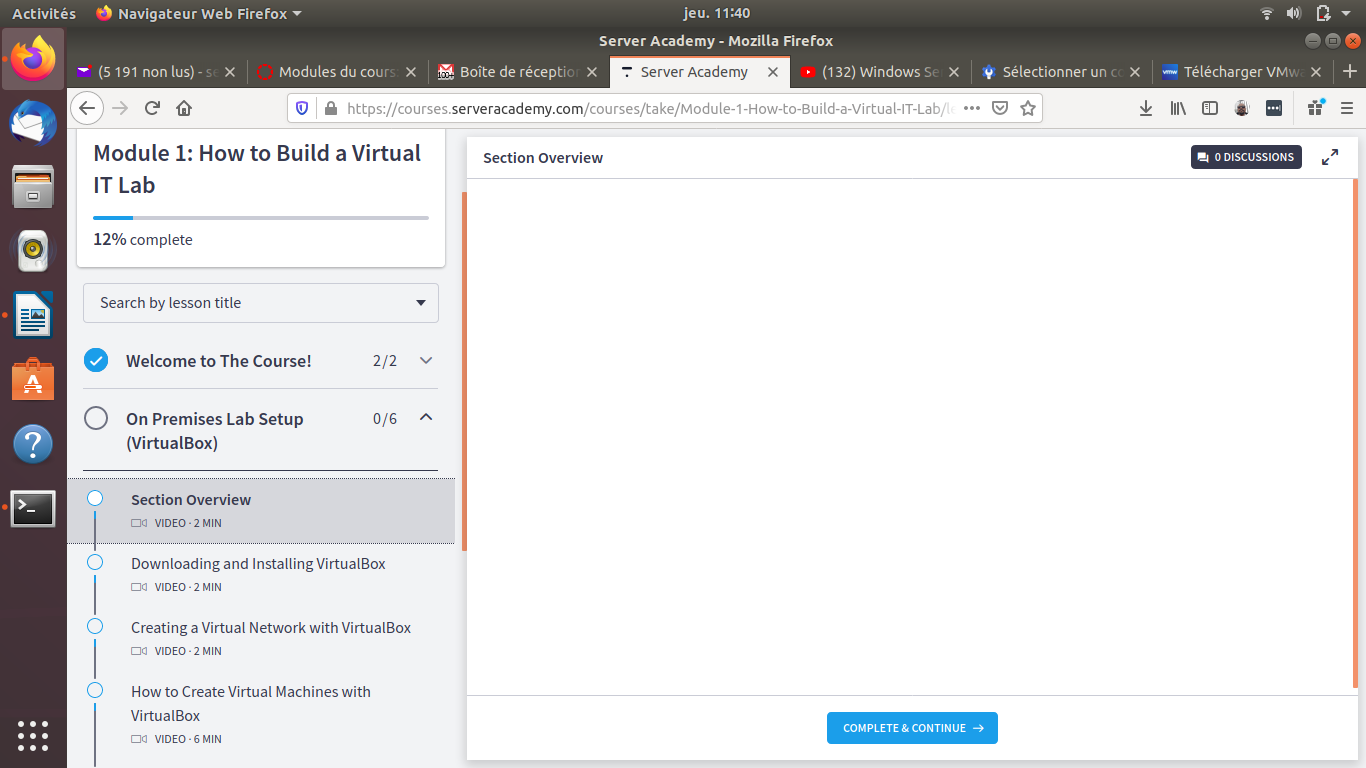
Task: Mark Section Overview lesson circle complete
Action: pos(95,498)
